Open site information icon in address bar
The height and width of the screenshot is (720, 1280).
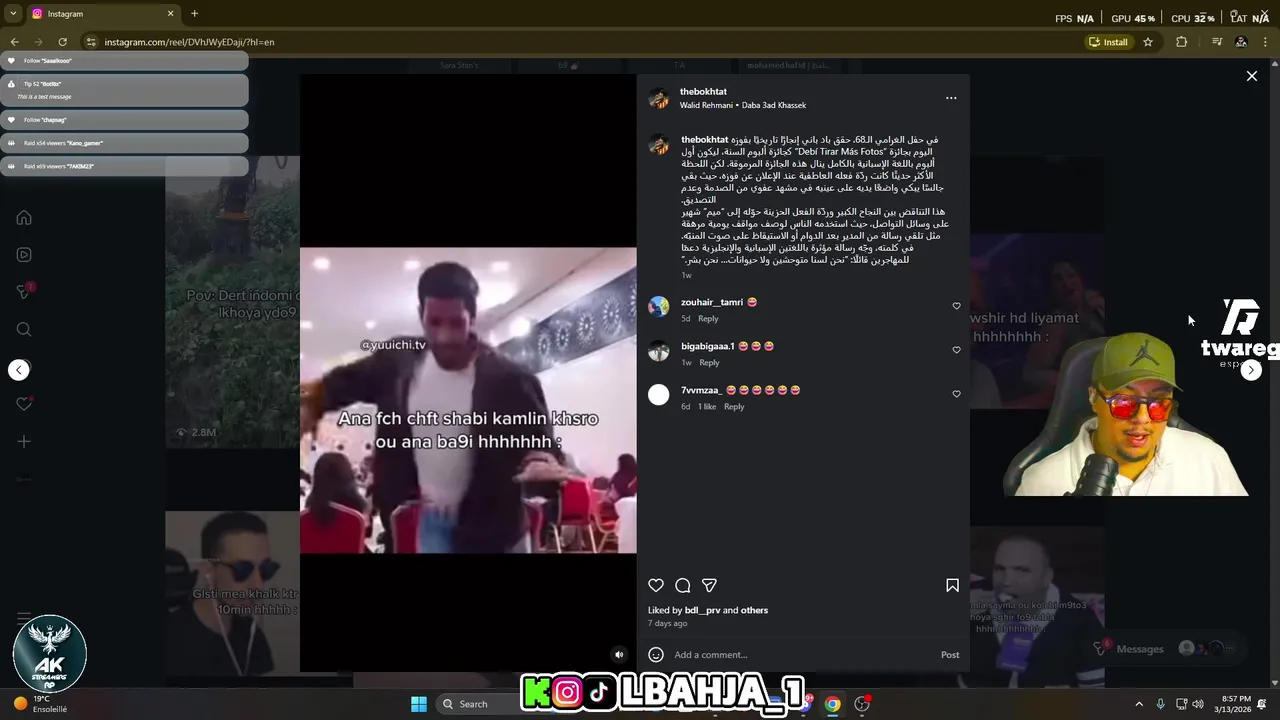pyautogui.click(x=91, y=42)
